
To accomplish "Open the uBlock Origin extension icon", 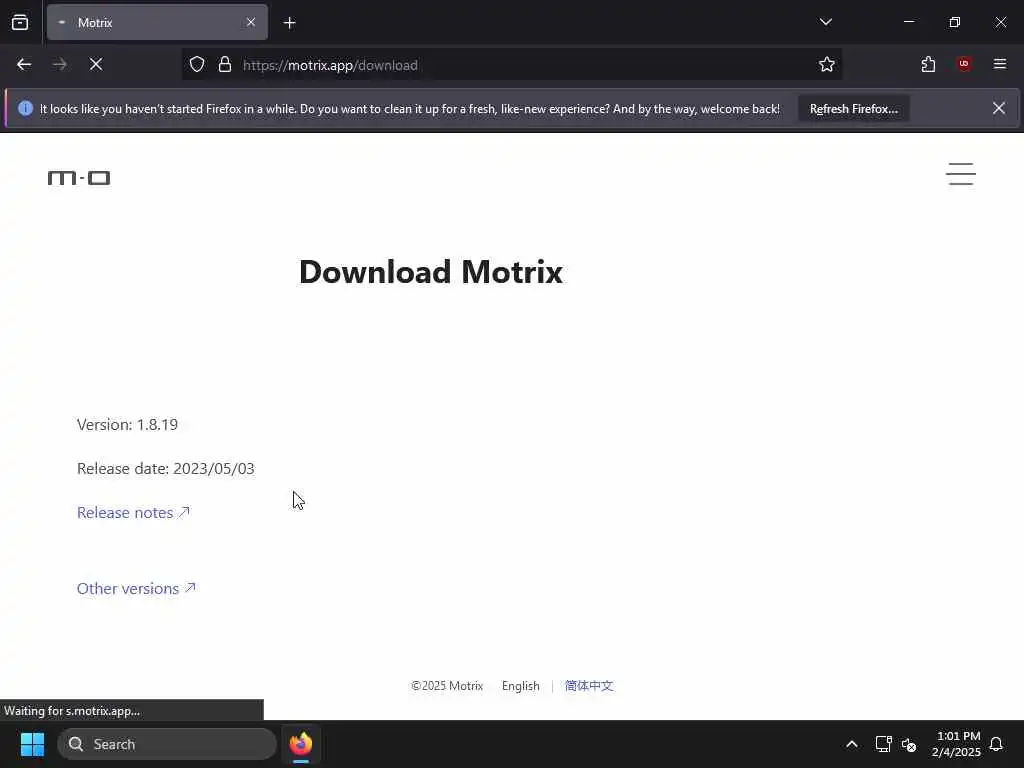I will click(964, 64).
